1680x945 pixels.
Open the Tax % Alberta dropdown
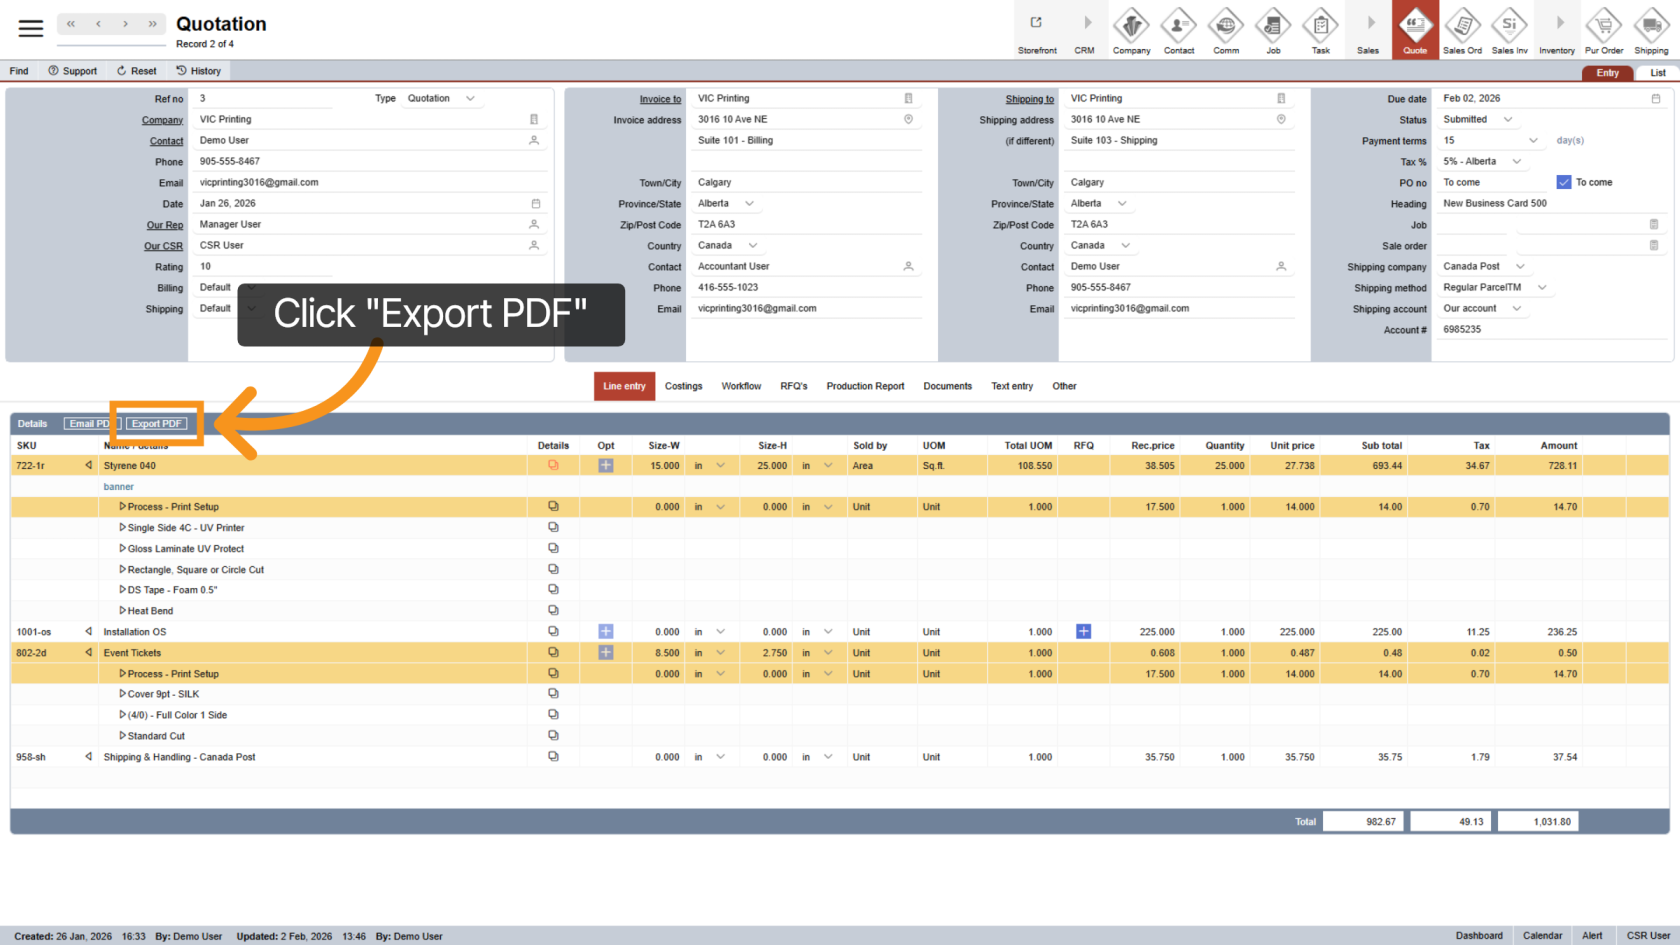click(1516, 162)
